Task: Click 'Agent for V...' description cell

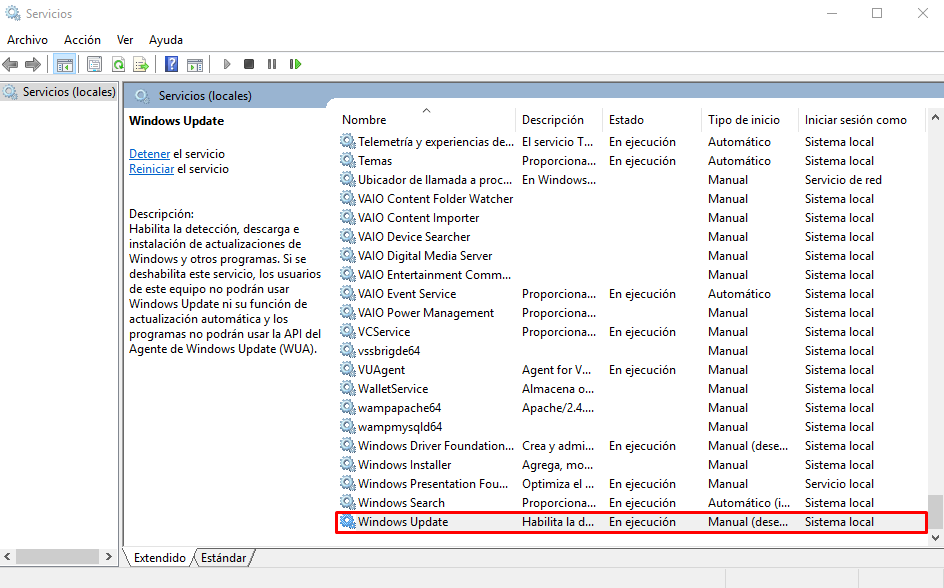Action: point(556,370)
